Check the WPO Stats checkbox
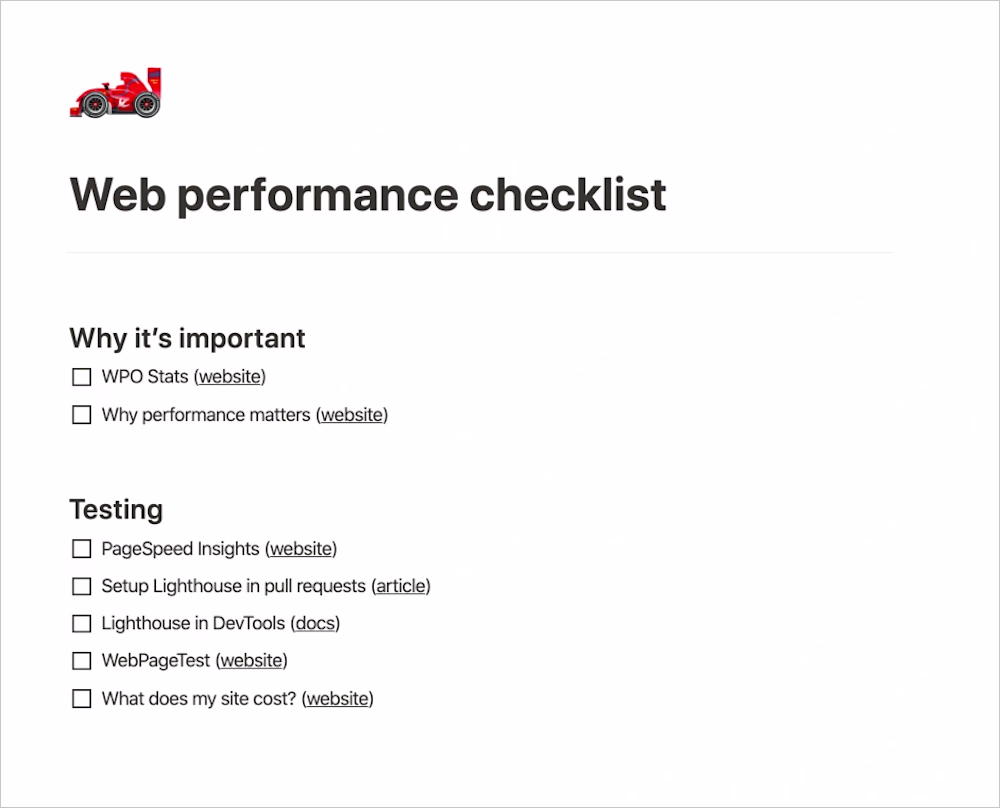This screenshot has height=808, width=1000. 82,377
